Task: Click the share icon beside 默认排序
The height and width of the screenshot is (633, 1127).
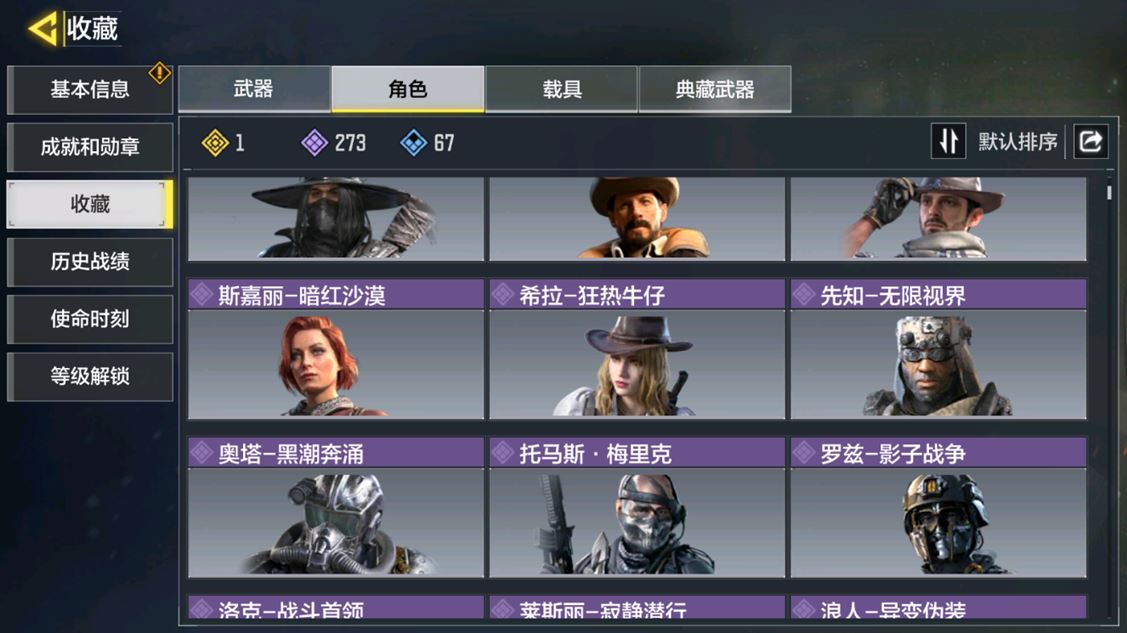Action: tap(1090, 141)
